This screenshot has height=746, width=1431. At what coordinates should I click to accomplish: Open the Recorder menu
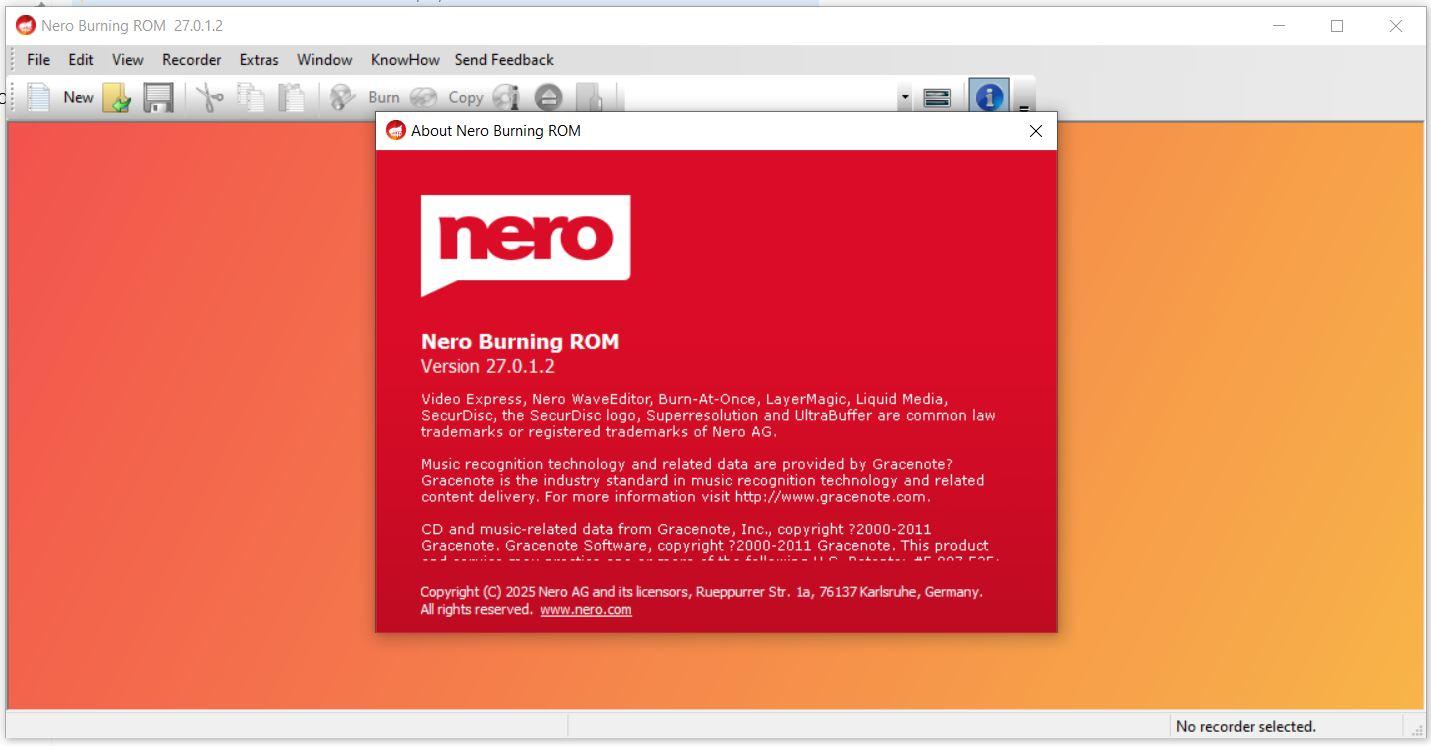click(191, 60)
